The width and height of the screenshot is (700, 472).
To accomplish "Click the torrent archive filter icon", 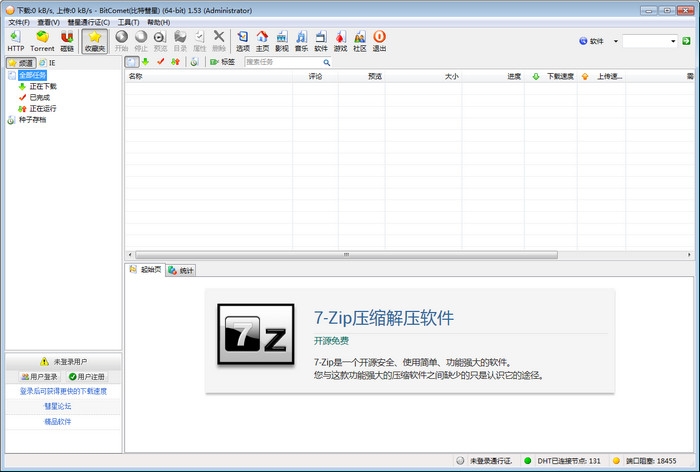I will pos(195,62).
